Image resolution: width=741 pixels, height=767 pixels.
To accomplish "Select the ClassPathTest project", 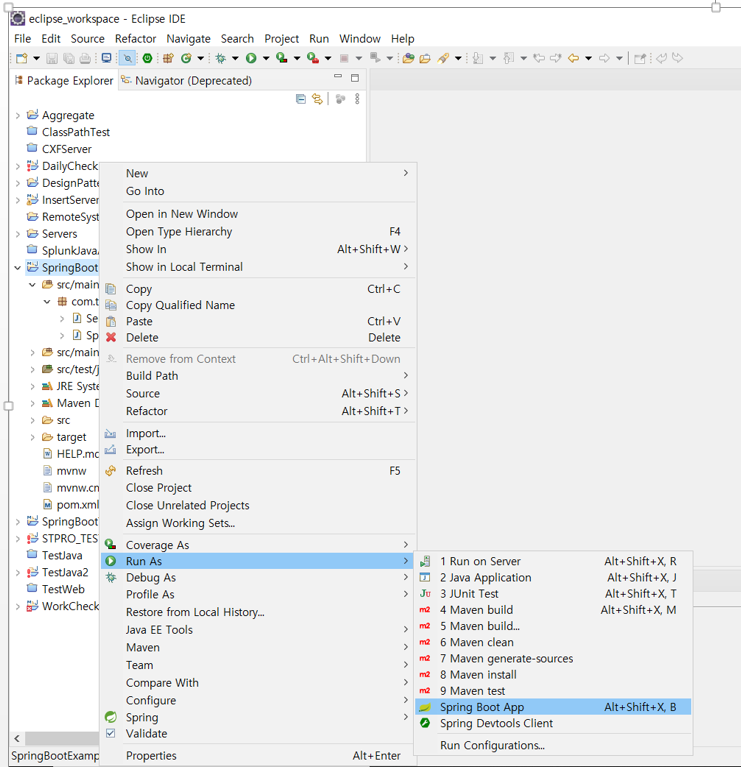I will click(75, 132).
